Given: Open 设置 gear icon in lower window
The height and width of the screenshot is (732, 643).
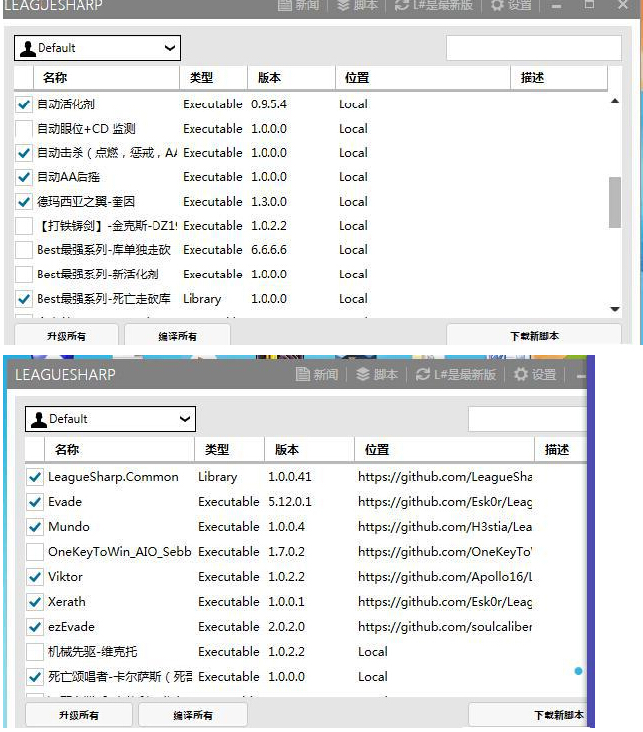Looking at the screenshot, I should pos(521,374).
